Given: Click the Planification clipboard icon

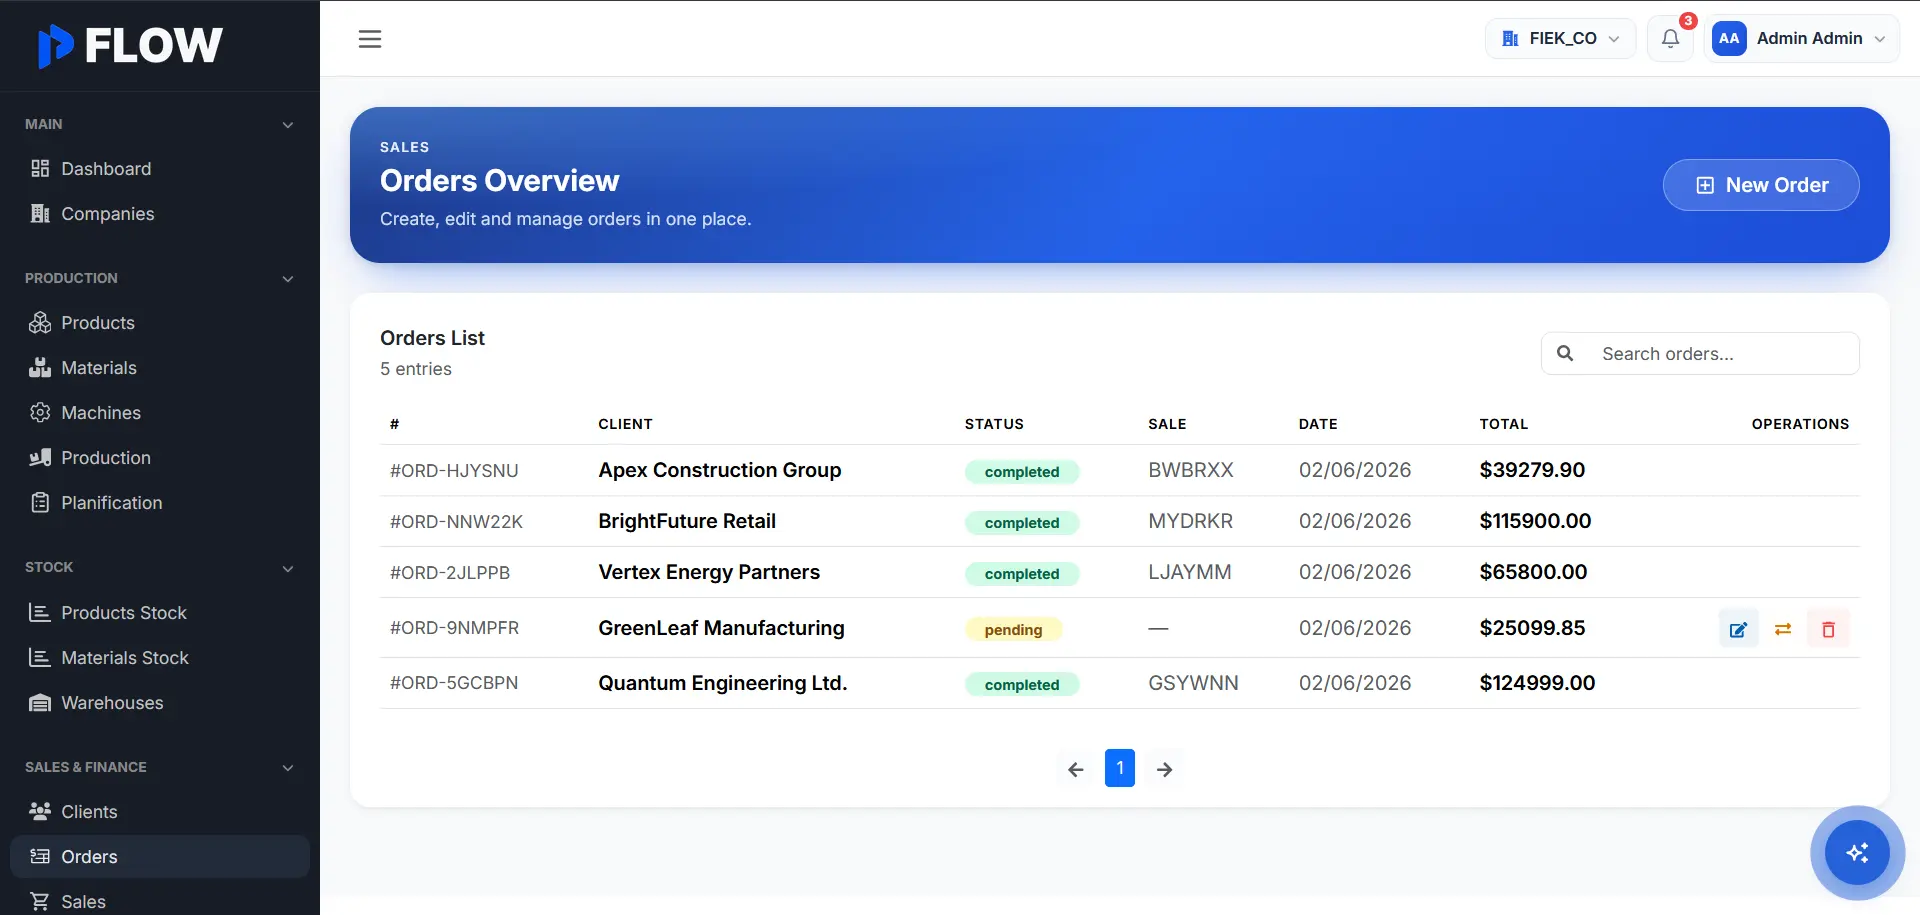Looking at the screenshot, I should [x=40, y=502].
